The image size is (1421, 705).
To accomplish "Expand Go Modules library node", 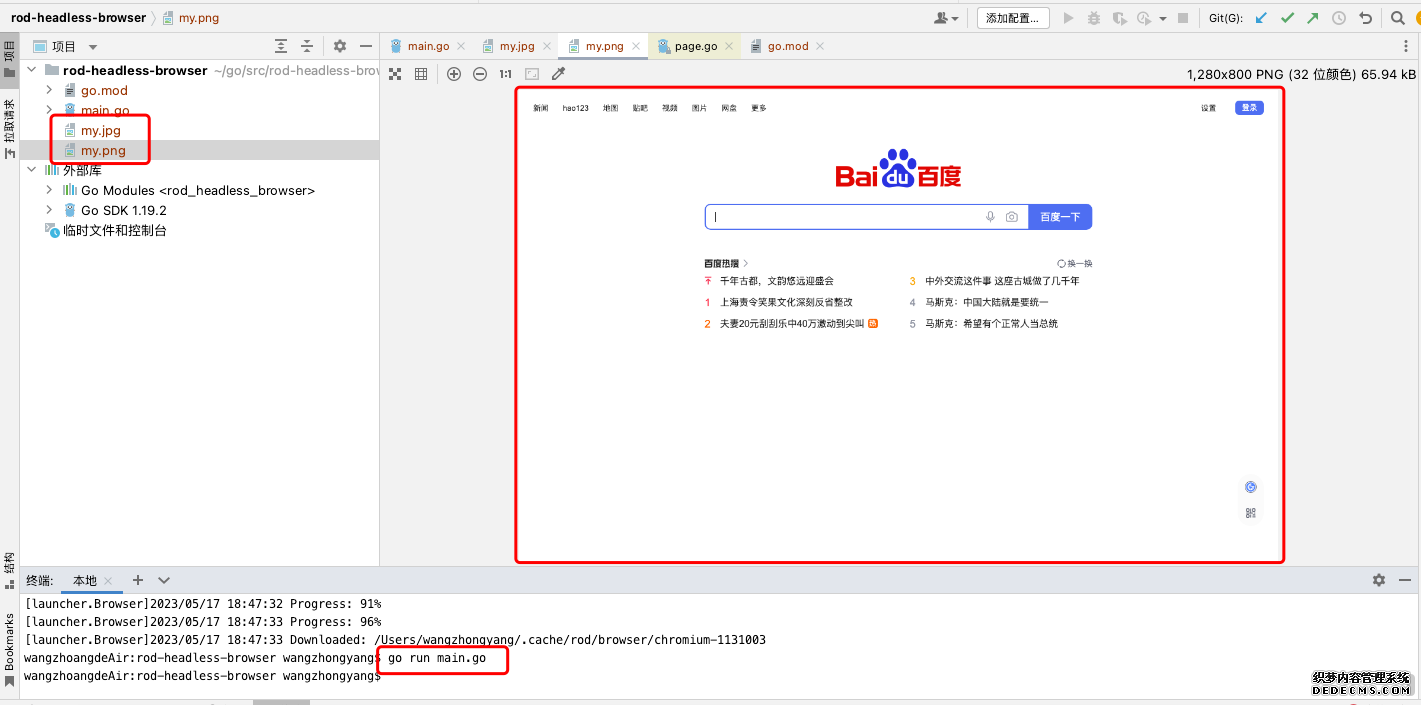I will 49,190.
